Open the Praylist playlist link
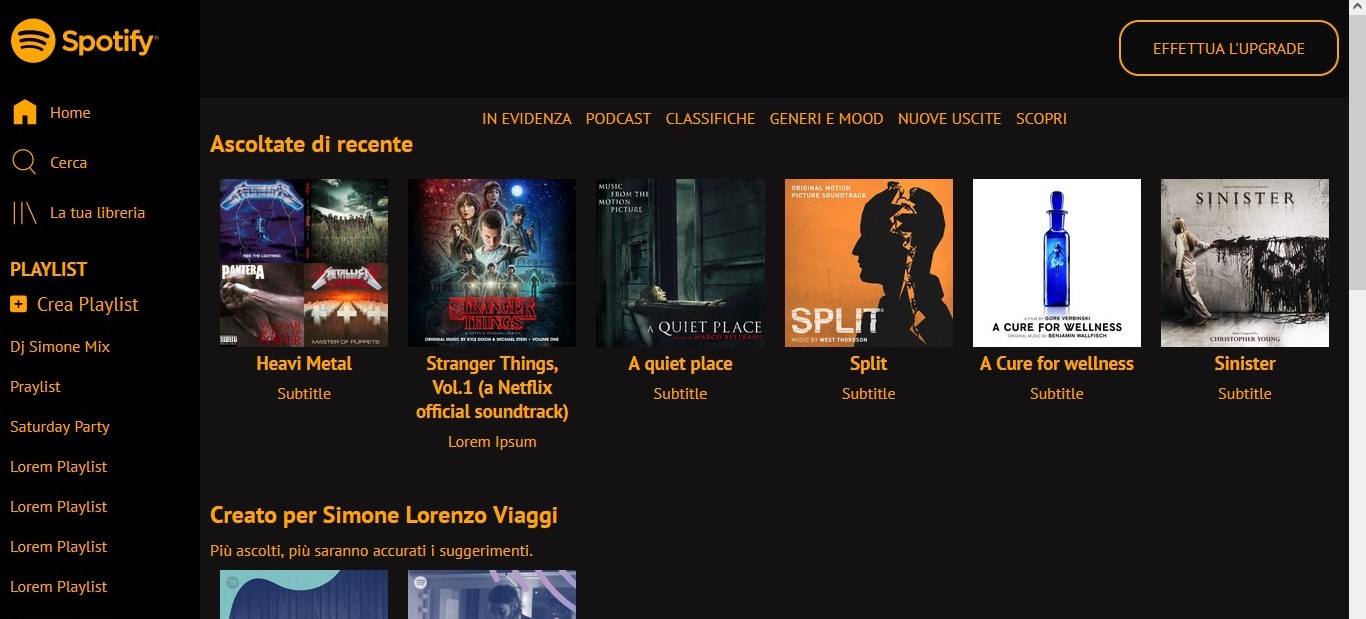This screenshot has width=1366, height=619. (35, 386)
